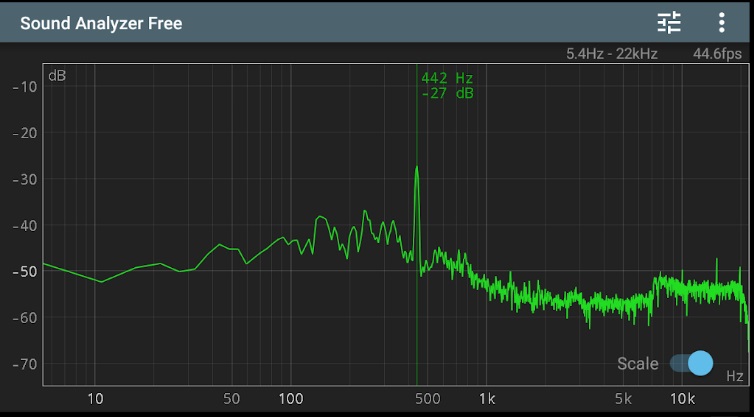Click the '-10' dB axis value
This screenshot has width=754, height=417.
coord(25,87)
